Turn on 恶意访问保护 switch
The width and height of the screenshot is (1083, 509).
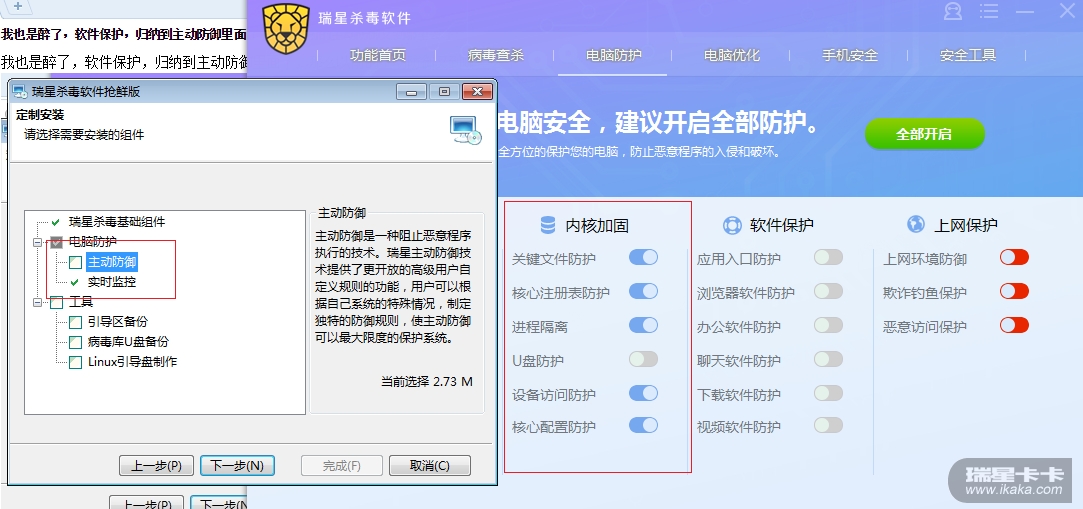click(1014, 325)
